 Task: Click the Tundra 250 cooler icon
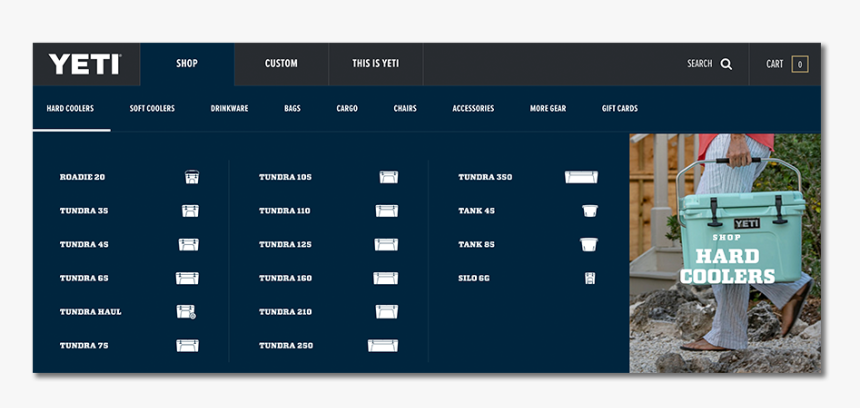[x=383, y=345]
